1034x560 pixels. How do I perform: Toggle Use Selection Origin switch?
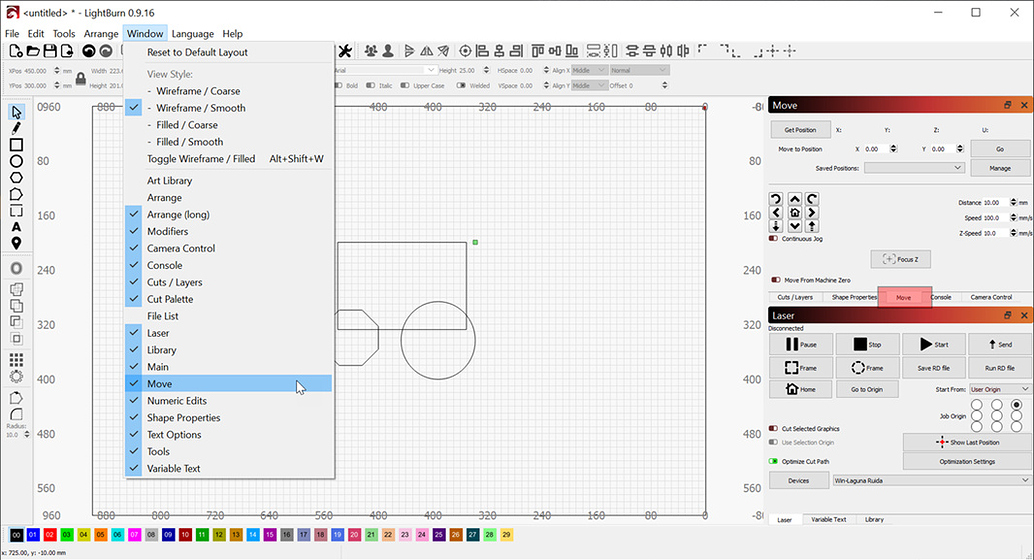click(x=774, y=443)
